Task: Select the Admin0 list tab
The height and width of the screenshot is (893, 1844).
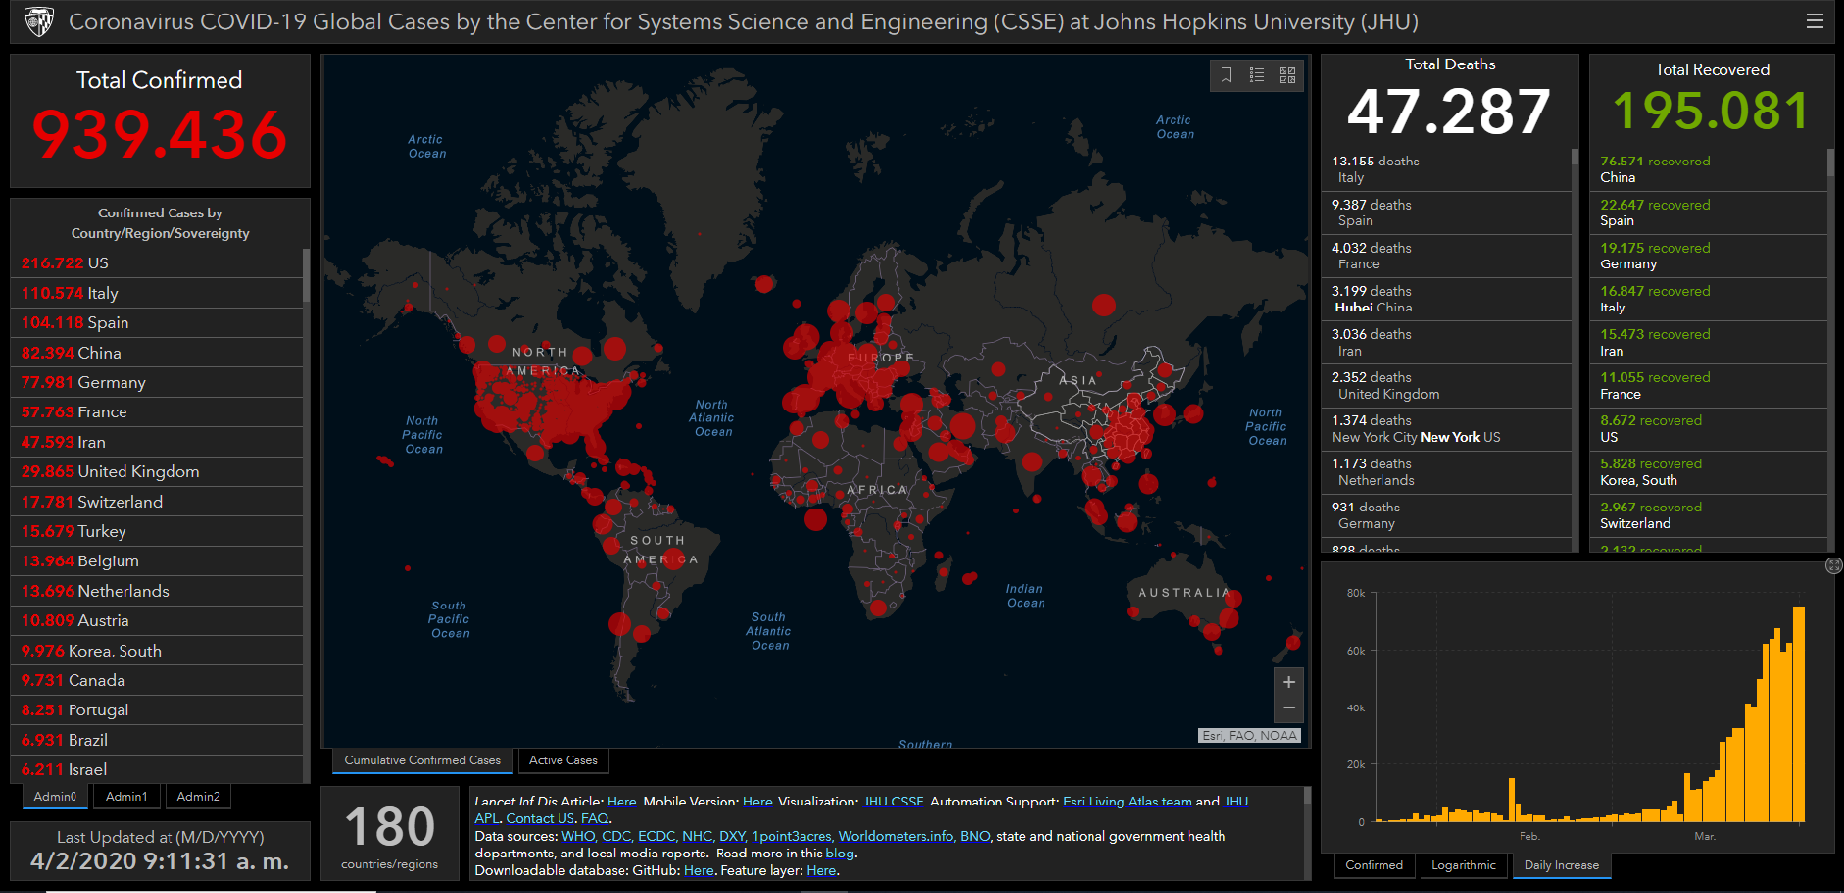Action: pos(54,797)
